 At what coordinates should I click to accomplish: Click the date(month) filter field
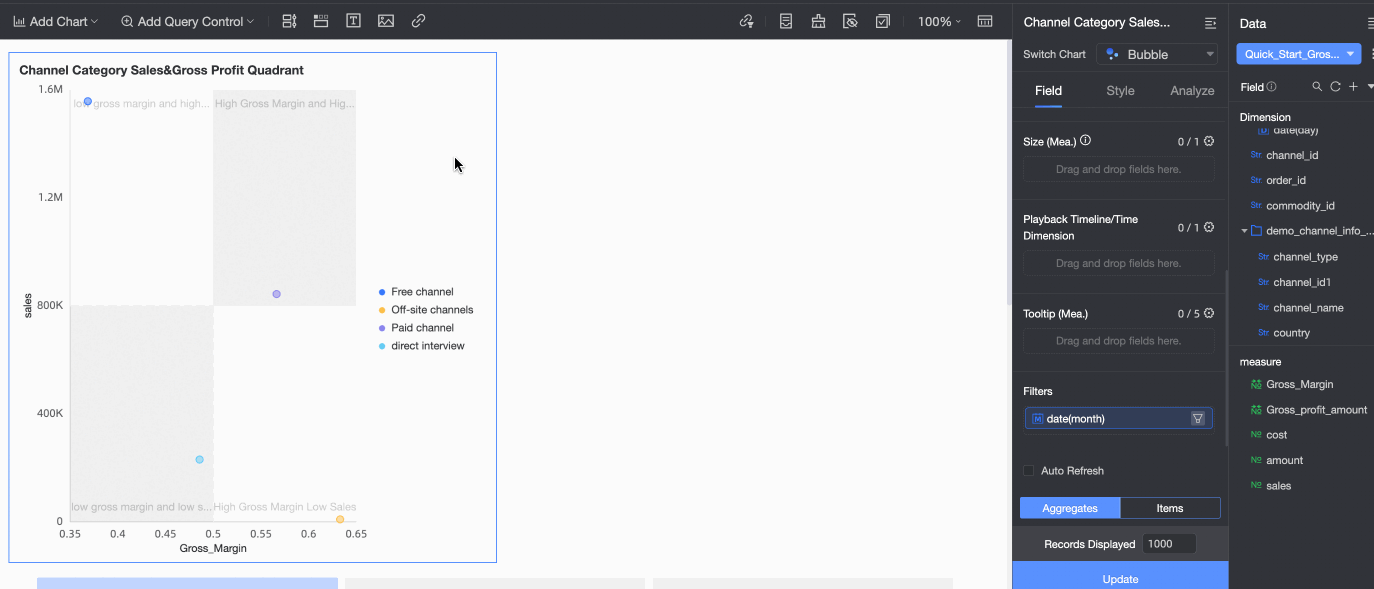[x=1118, y=418]
